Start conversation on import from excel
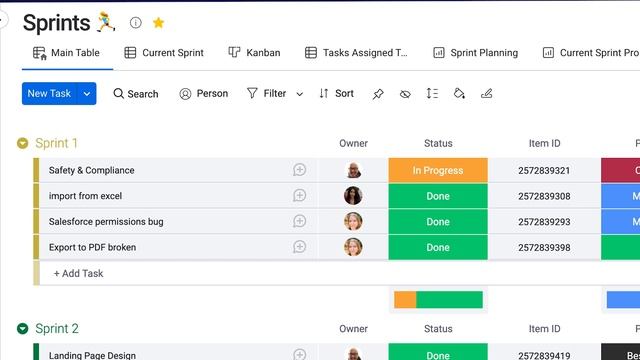Viewport: 640px width, 360px height. click(x=300, y=196)
